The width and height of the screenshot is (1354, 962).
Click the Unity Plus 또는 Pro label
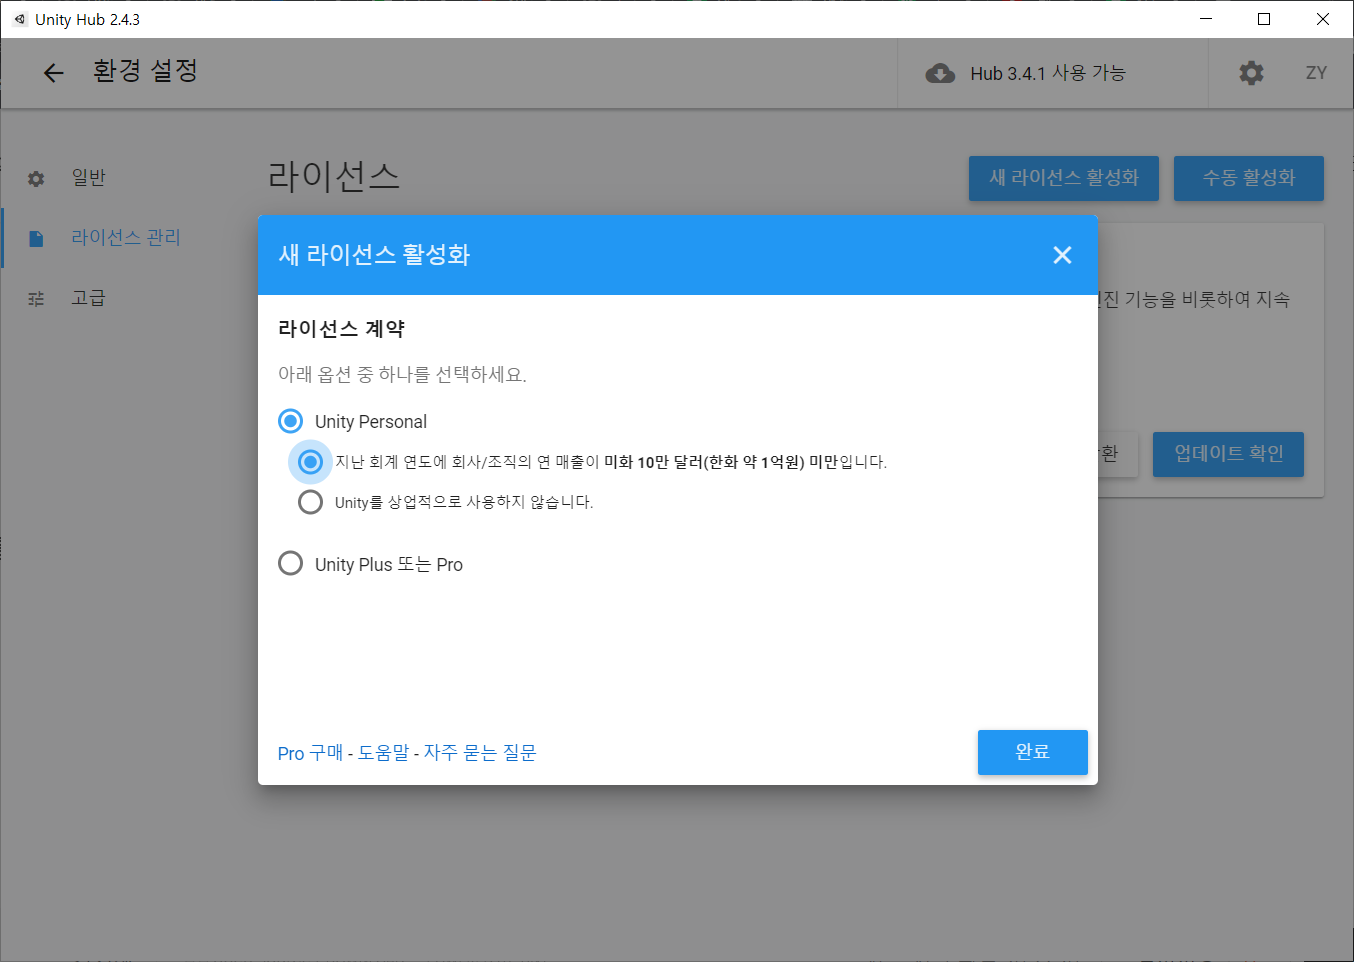coord(389,565)
